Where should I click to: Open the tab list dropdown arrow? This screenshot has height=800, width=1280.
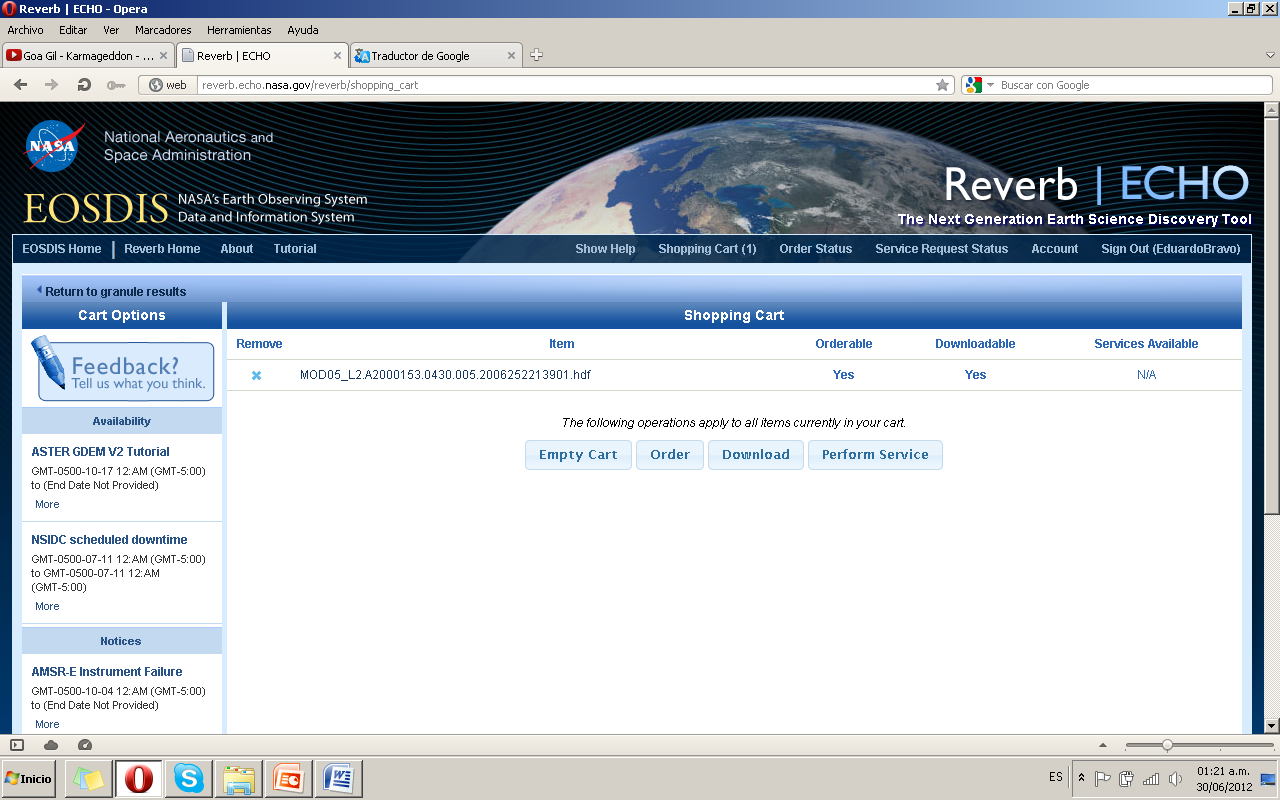click(x=1270, y=55)
